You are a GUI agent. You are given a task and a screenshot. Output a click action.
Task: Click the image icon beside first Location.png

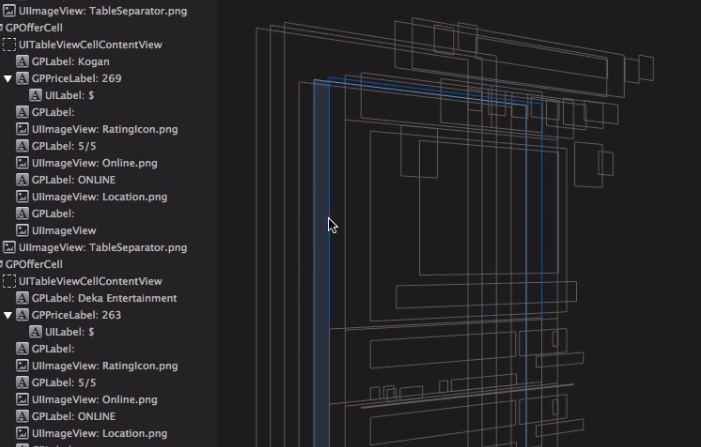point(22,197)
